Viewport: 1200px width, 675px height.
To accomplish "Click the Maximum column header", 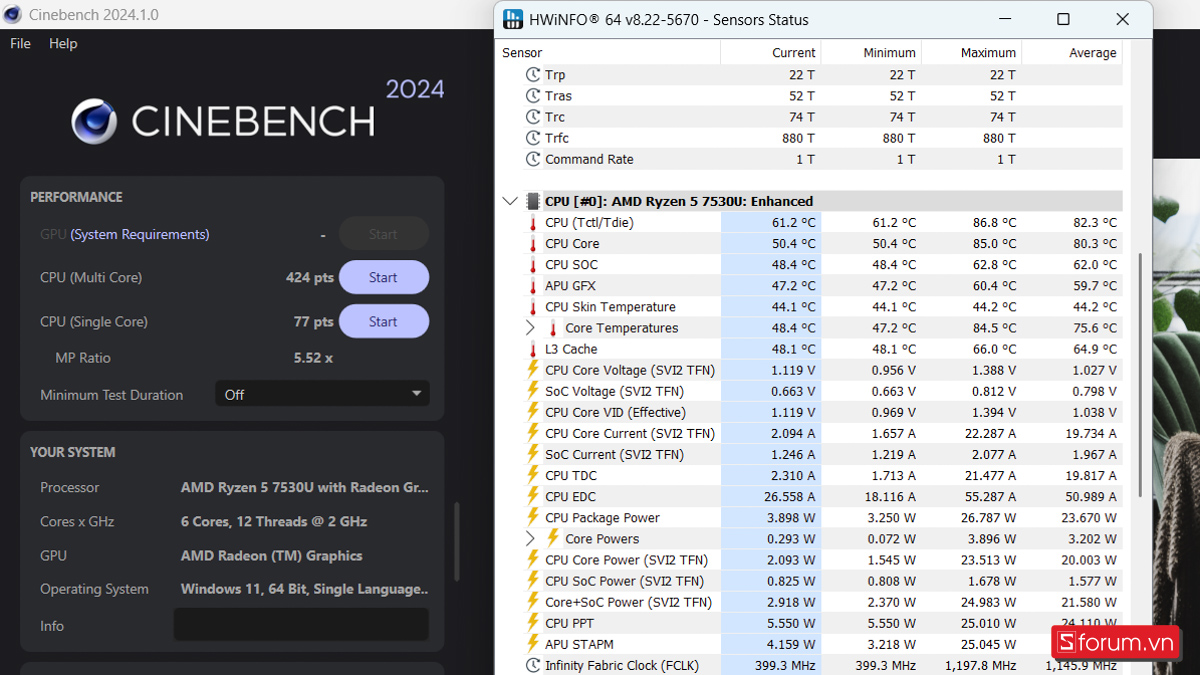I will coord(988,52).
